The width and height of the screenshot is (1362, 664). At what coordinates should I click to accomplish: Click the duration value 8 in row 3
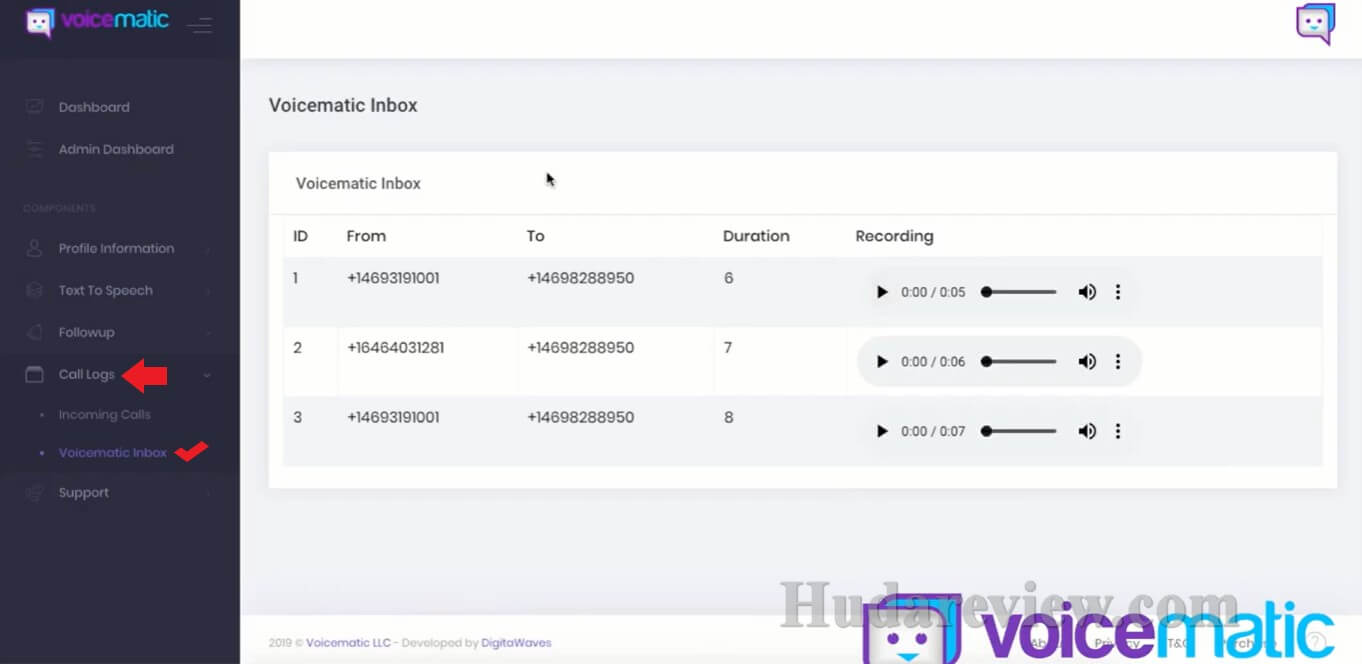click(x=729, y=417)
